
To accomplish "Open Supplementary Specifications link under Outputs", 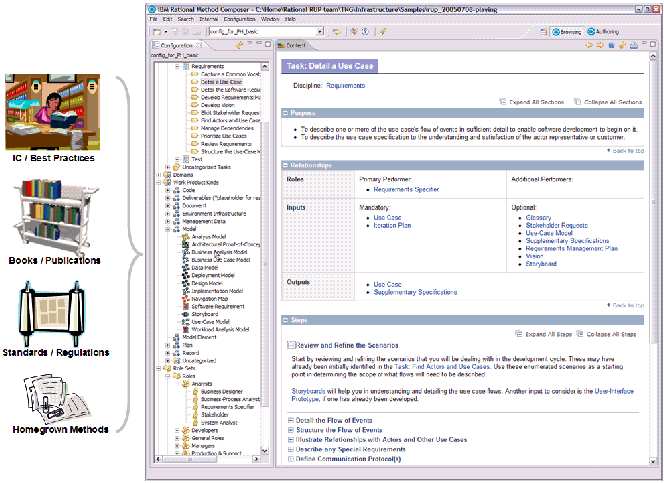I will pos(415,292).
